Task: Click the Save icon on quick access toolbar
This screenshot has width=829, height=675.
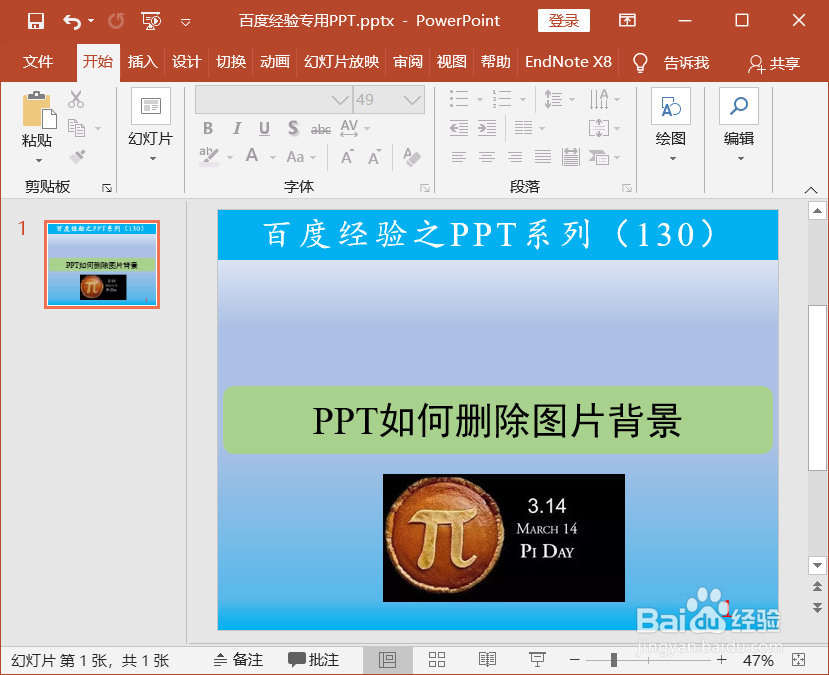Action: pyautogui.click(x=36, y=19)
